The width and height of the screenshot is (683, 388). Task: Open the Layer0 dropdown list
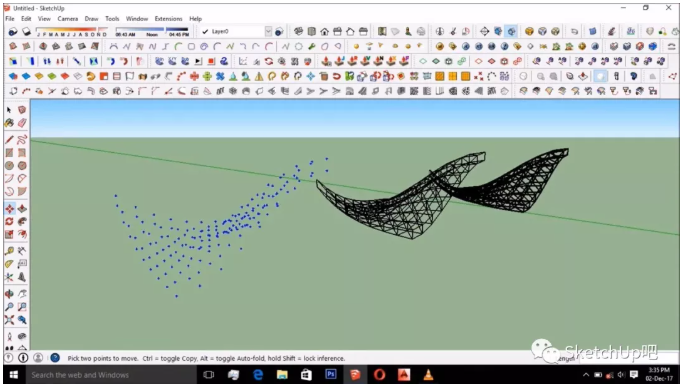point(268,31)
